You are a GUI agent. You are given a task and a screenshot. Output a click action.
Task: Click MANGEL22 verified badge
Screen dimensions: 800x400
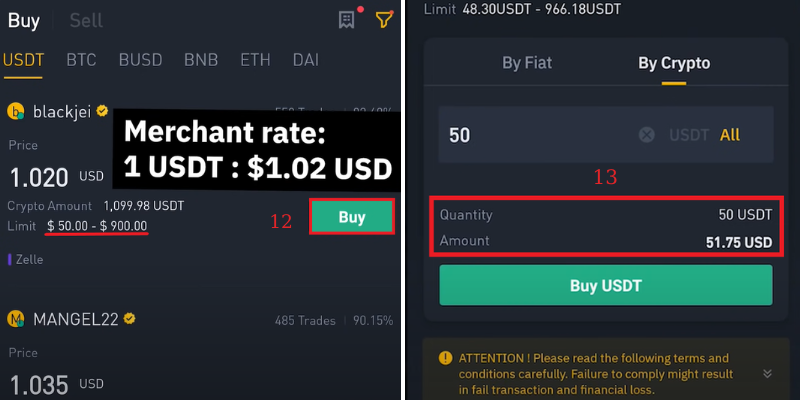tap(130, 319)
